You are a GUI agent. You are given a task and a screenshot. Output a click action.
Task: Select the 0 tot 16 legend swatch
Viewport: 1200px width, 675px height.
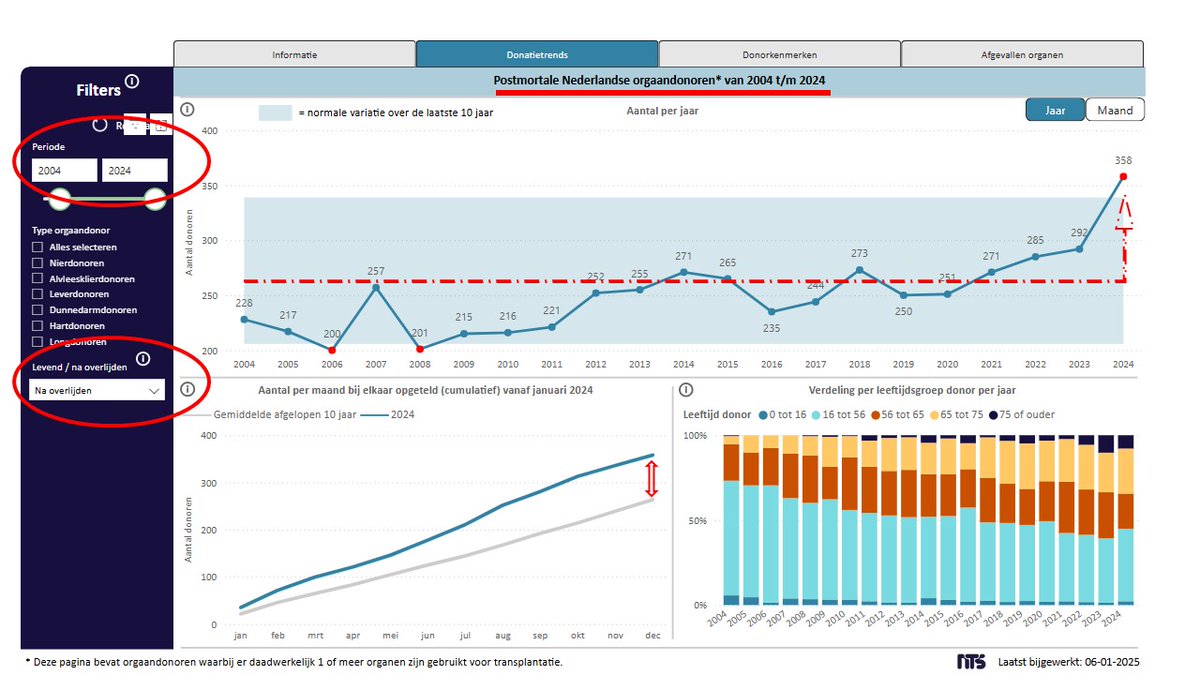765,414
